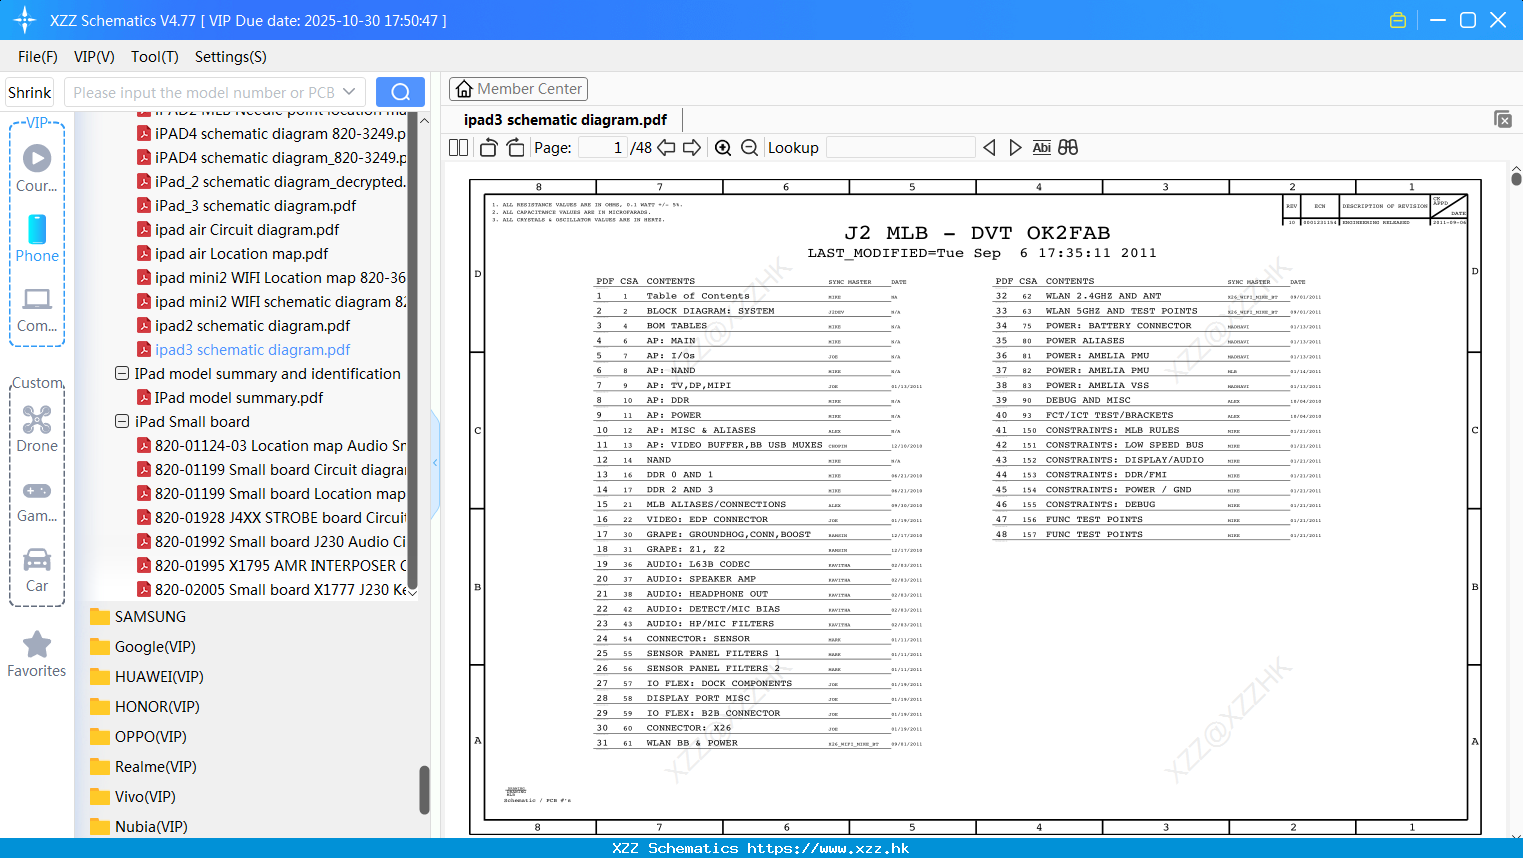1523x858 pixels.
Task: Click the toolbox icon in title bar
Action: pyautogui.click(x=1398, y=20)
